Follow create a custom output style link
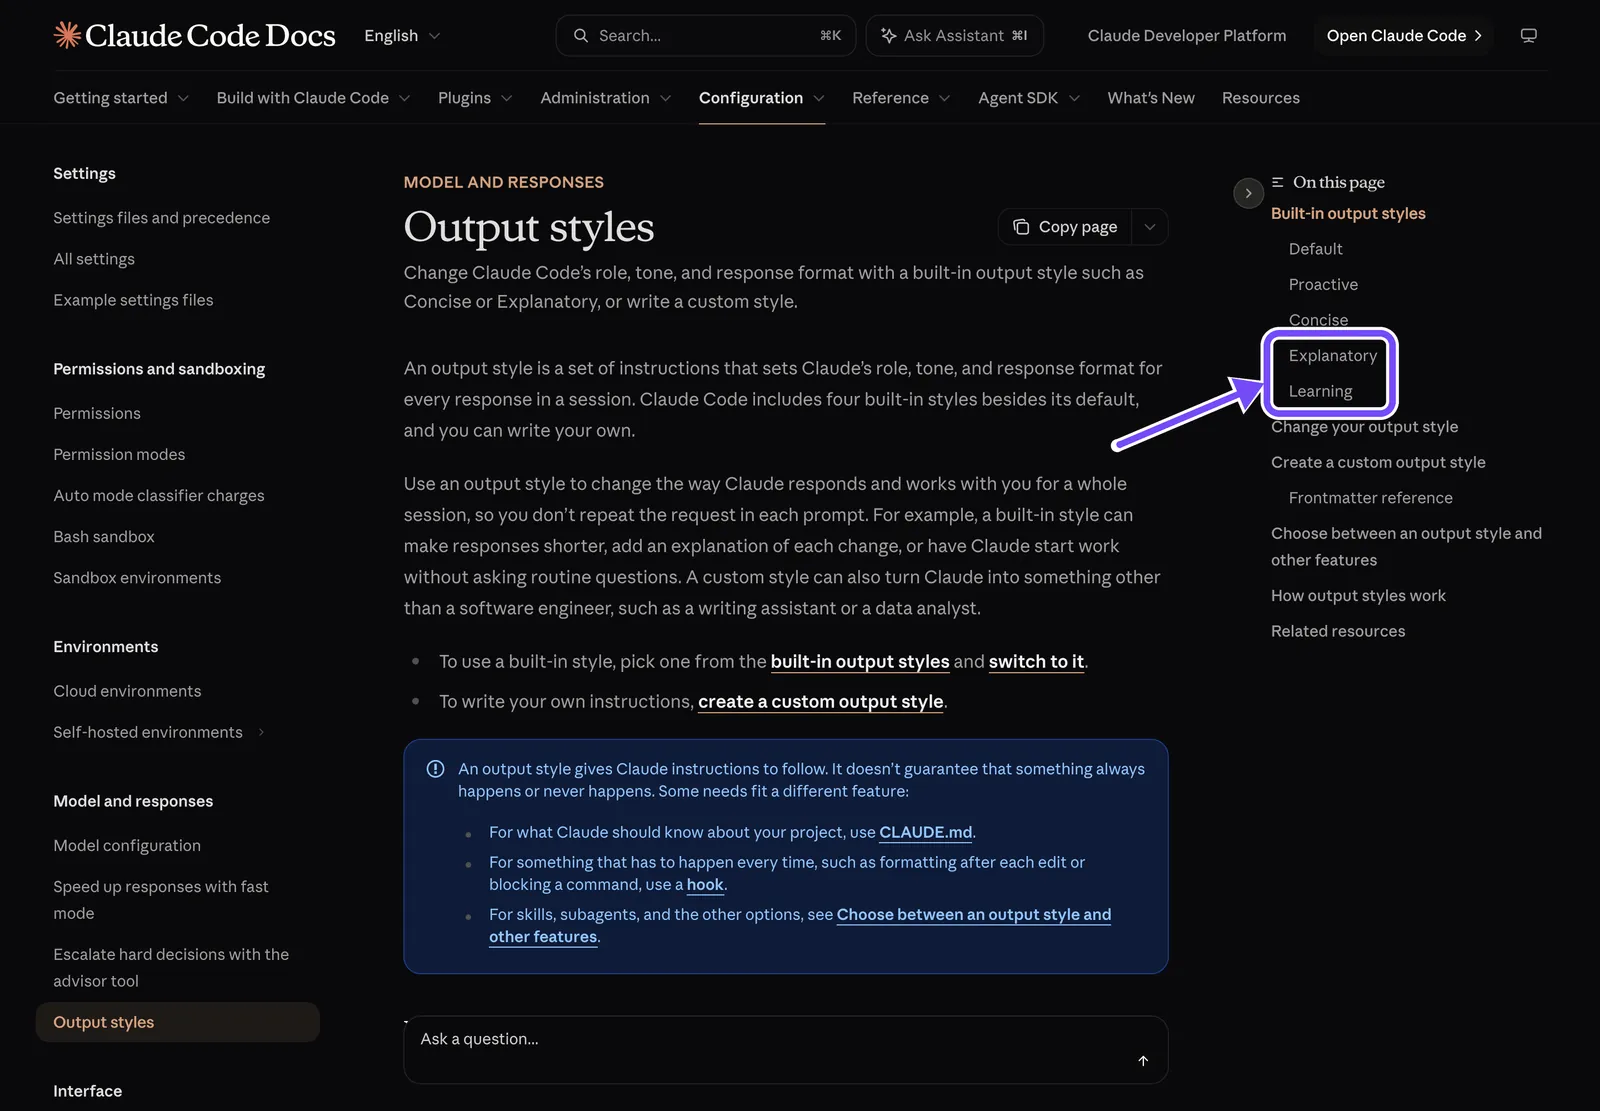 (x=821, y=702)
